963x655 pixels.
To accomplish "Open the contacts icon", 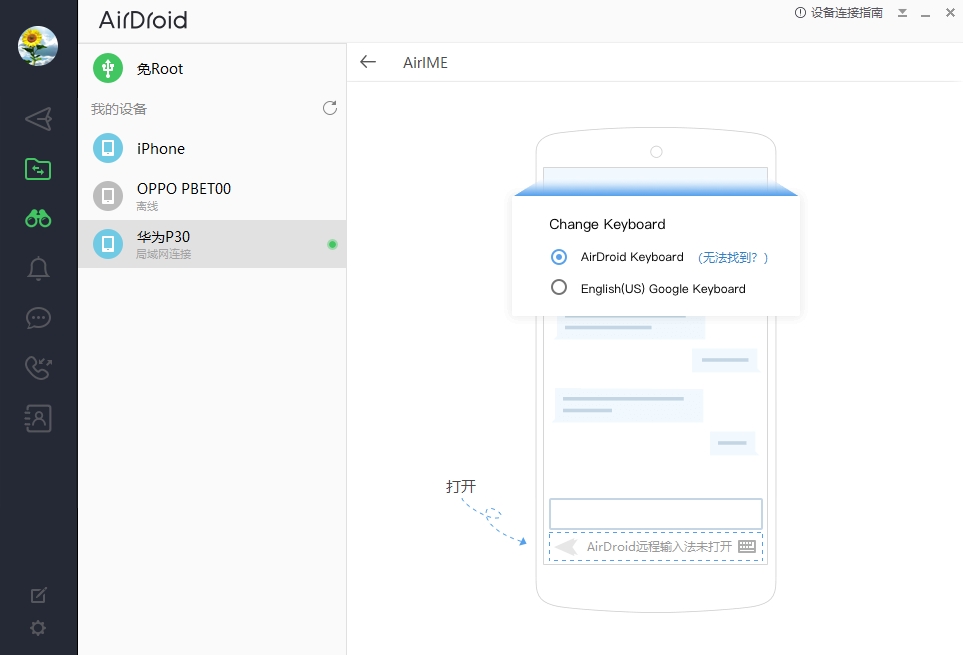I will tap(38, 418).
